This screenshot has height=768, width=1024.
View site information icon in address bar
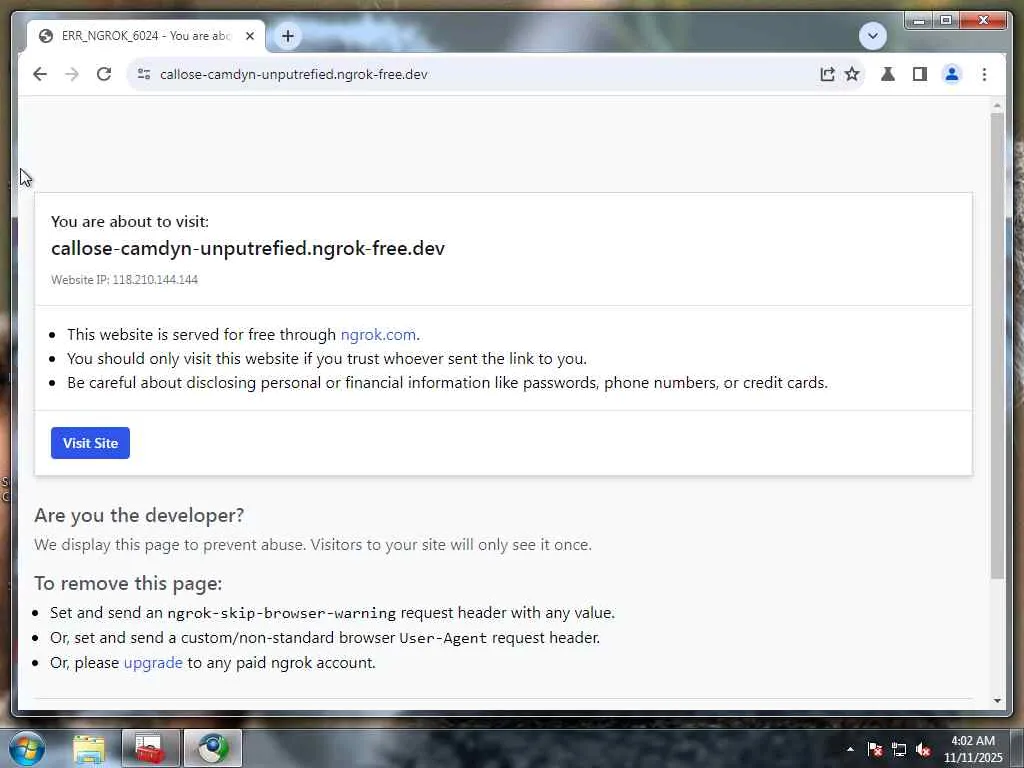click(x=144, y=74)
